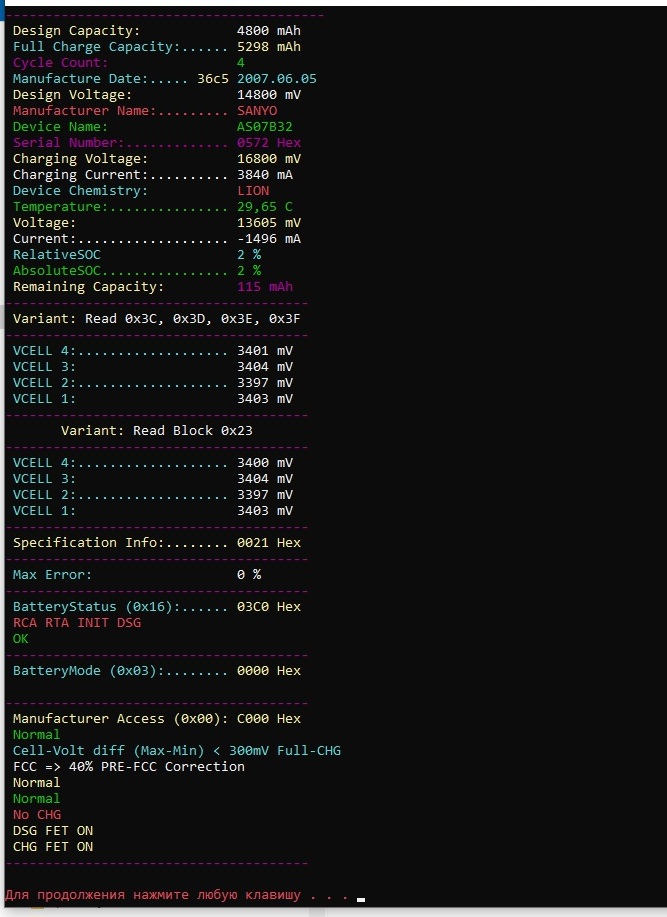Click the SANYO manufacturer name
Screen dimensions: 667x917
click(257, 111)
